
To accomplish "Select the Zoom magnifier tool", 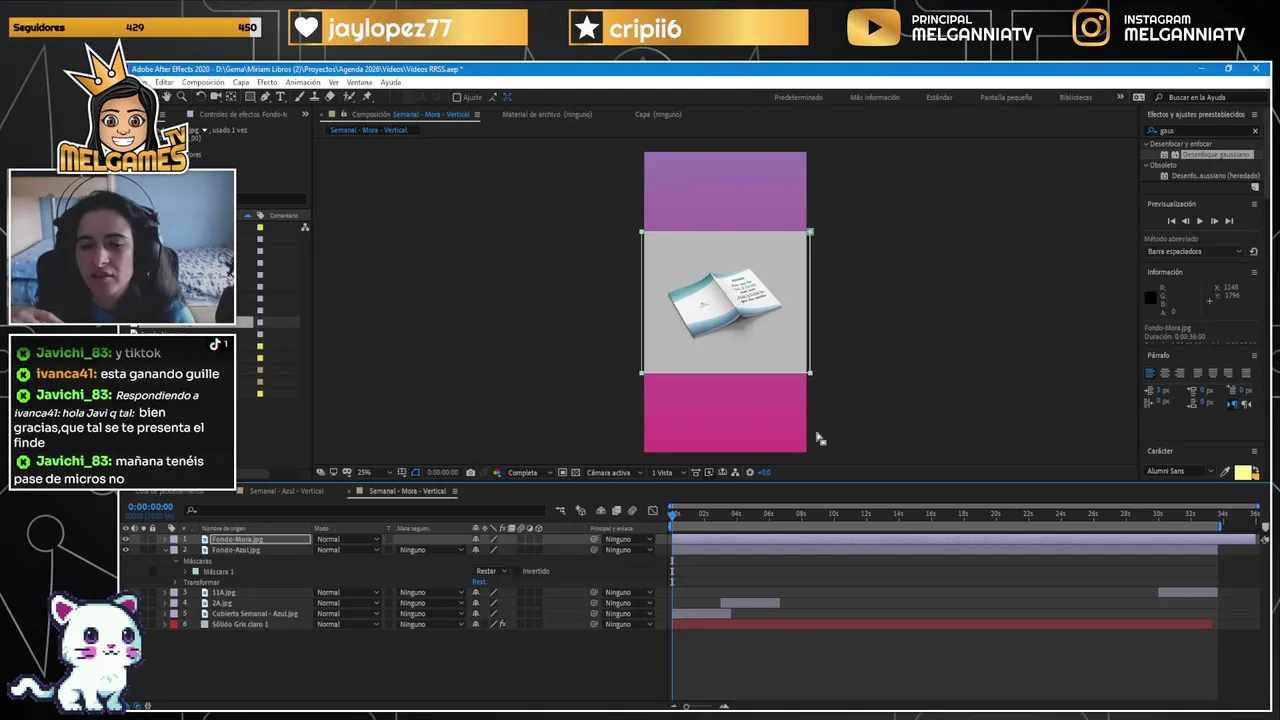I will [x=181, y=97].
